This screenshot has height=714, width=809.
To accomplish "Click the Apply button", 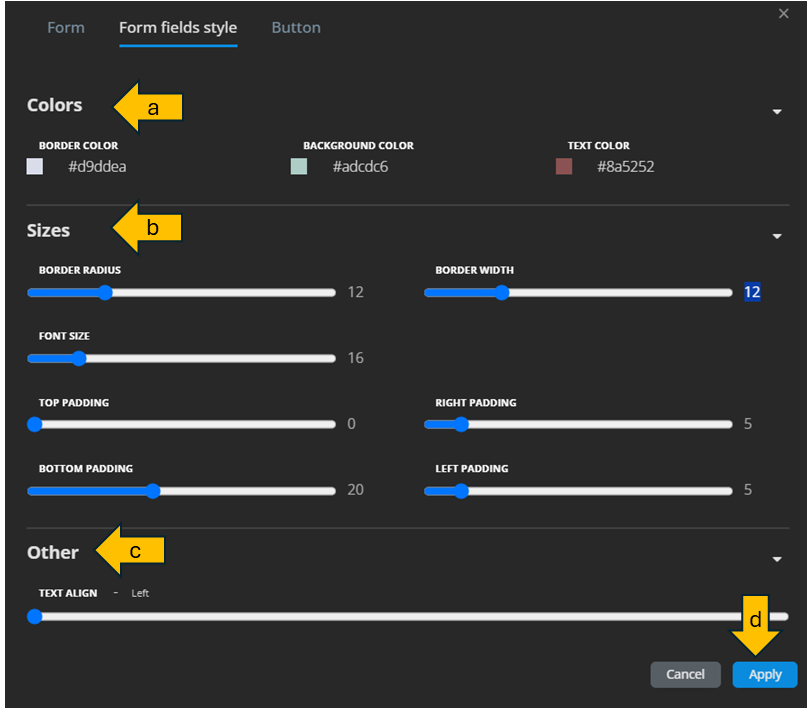I will [x=765, y=675].
